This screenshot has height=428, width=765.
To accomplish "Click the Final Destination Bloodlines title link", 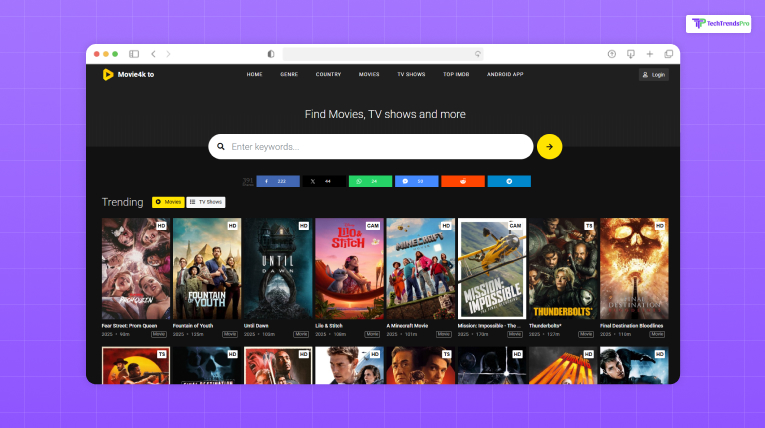I will [x=631, y=326].
